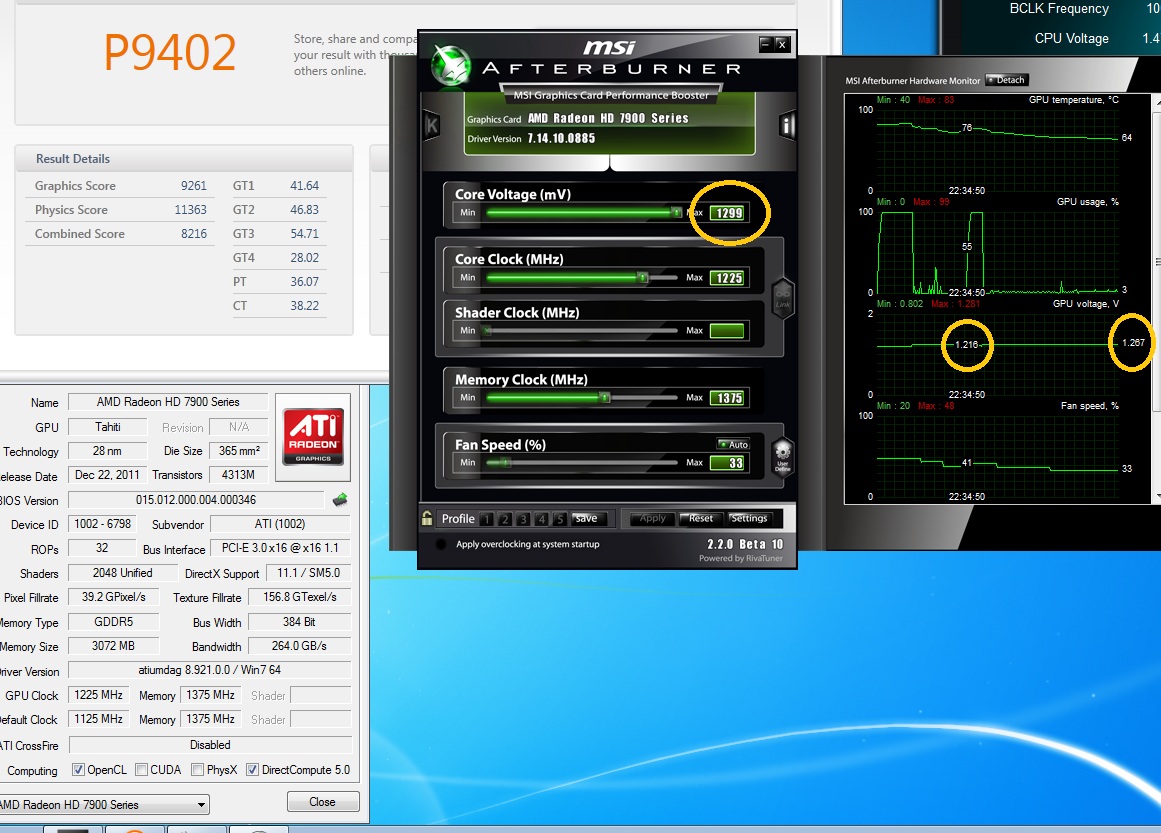Click the hardware monitor scrollbar up arrow
The image size is (1161, 833).
click(x=1157, y=100)
